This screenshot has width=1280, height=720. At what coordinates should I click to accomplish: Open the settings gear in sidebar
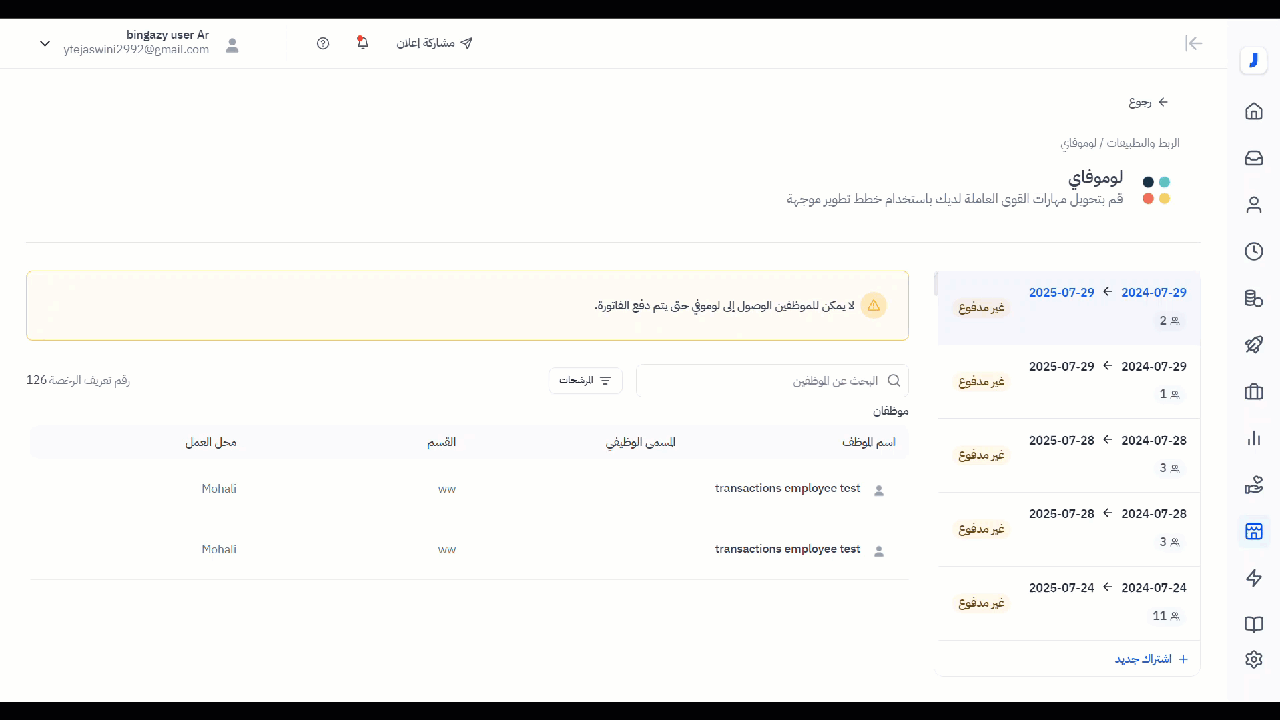pyautogui.click(x=1254, y=659)
